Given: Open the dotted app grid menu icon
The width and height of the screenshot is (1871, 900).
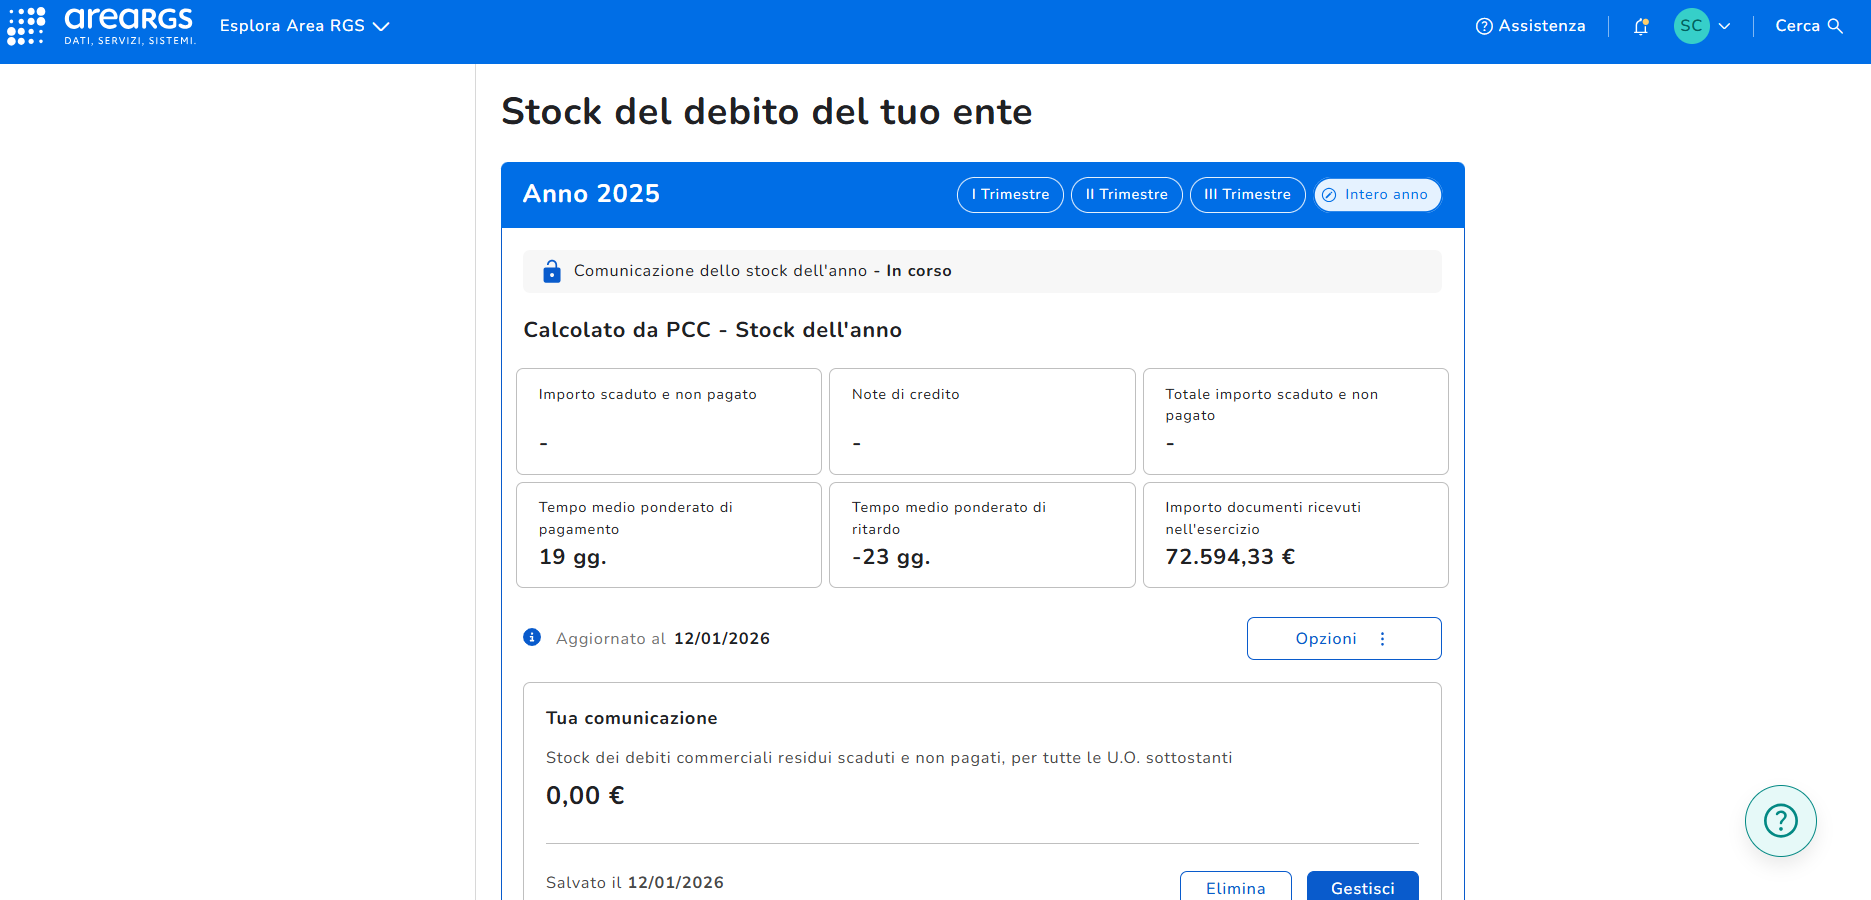Looking at the screenshot, I should point(26,26).
